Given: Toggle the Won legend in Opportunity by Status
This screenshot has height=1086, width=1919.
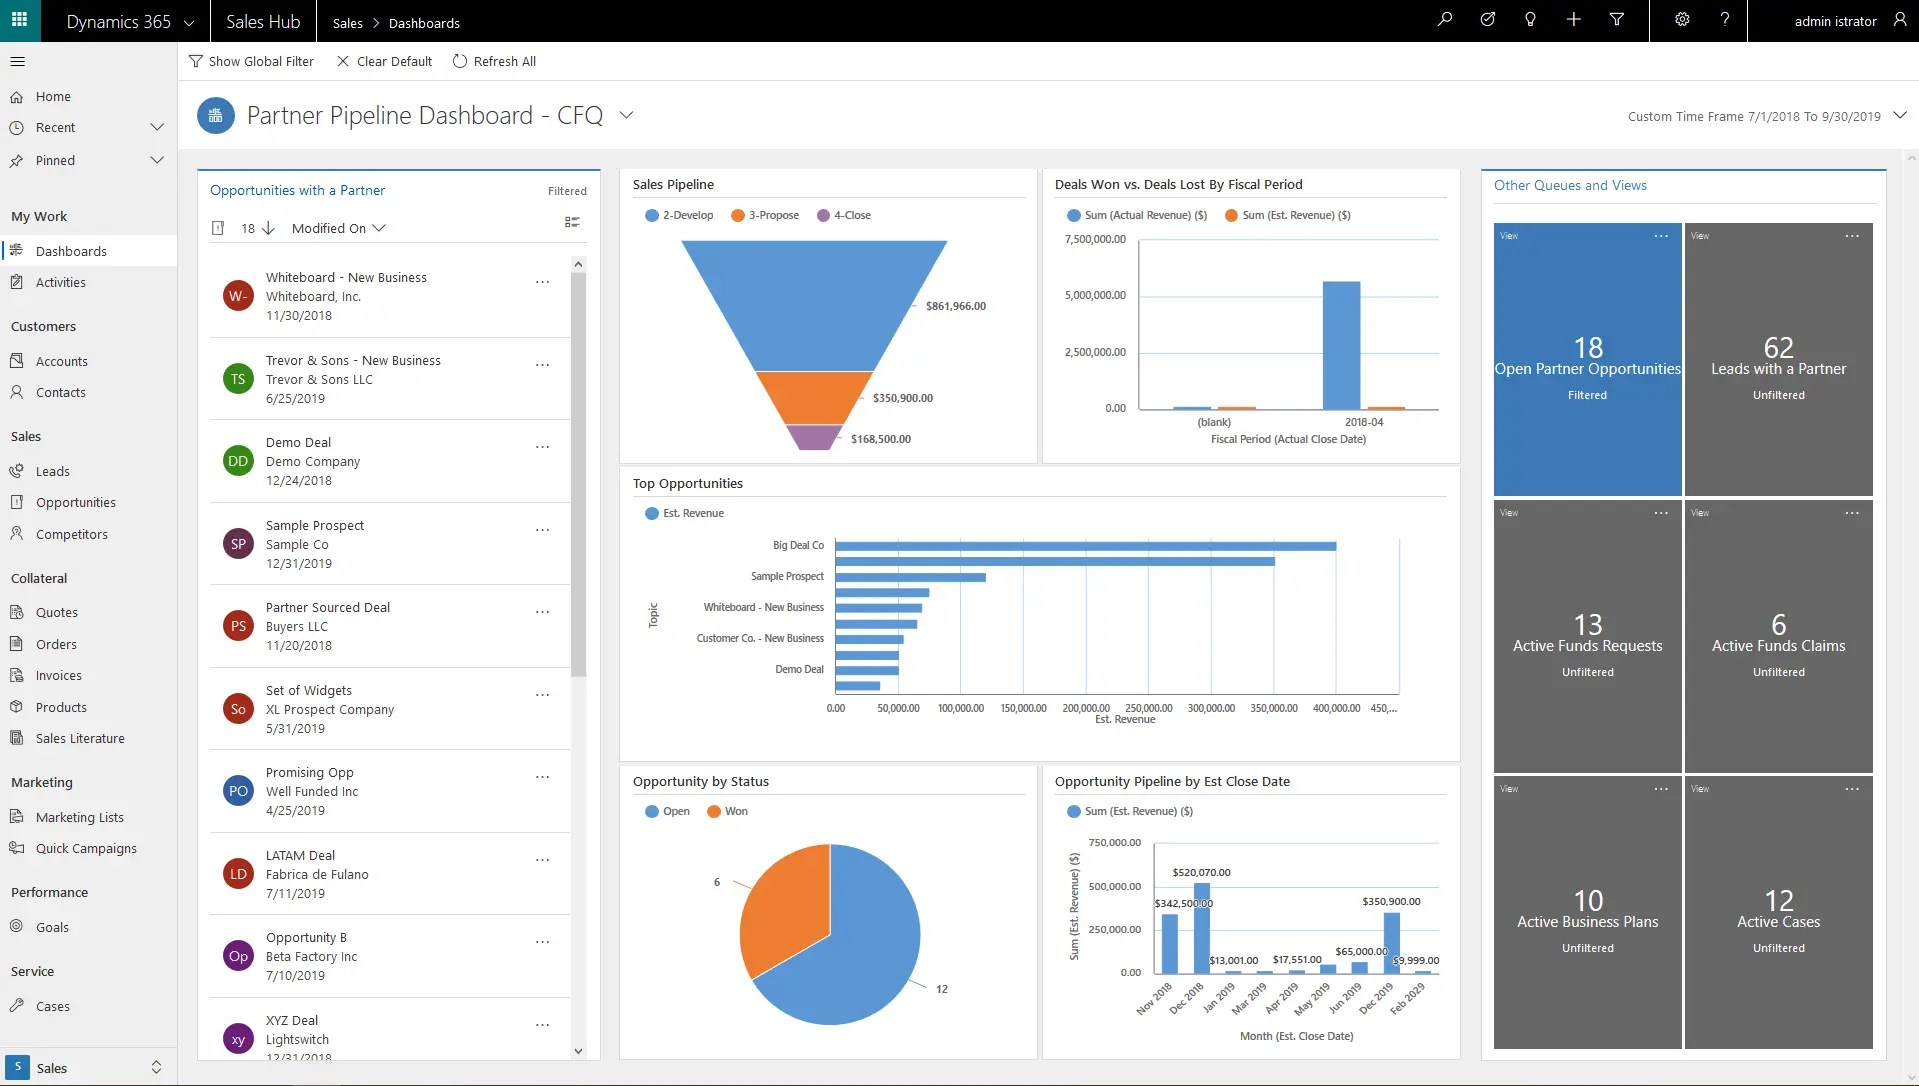Looking at the screenshot, I should (x=727, y=811).
